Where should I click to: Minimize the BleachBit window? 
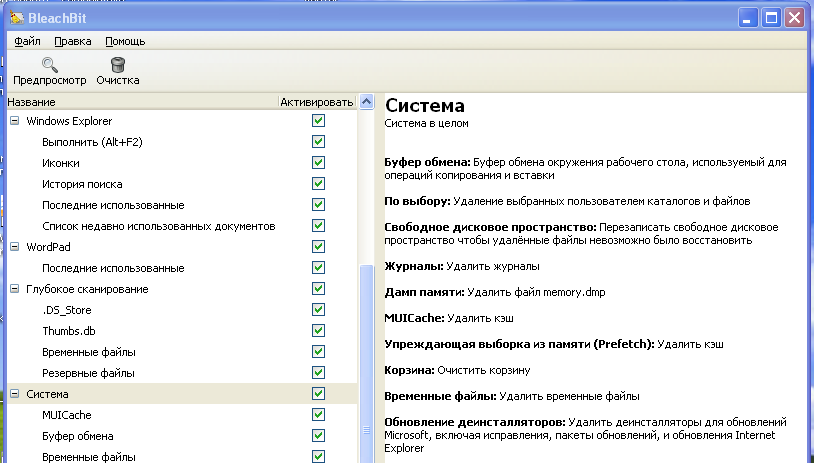tap(748, 18)
